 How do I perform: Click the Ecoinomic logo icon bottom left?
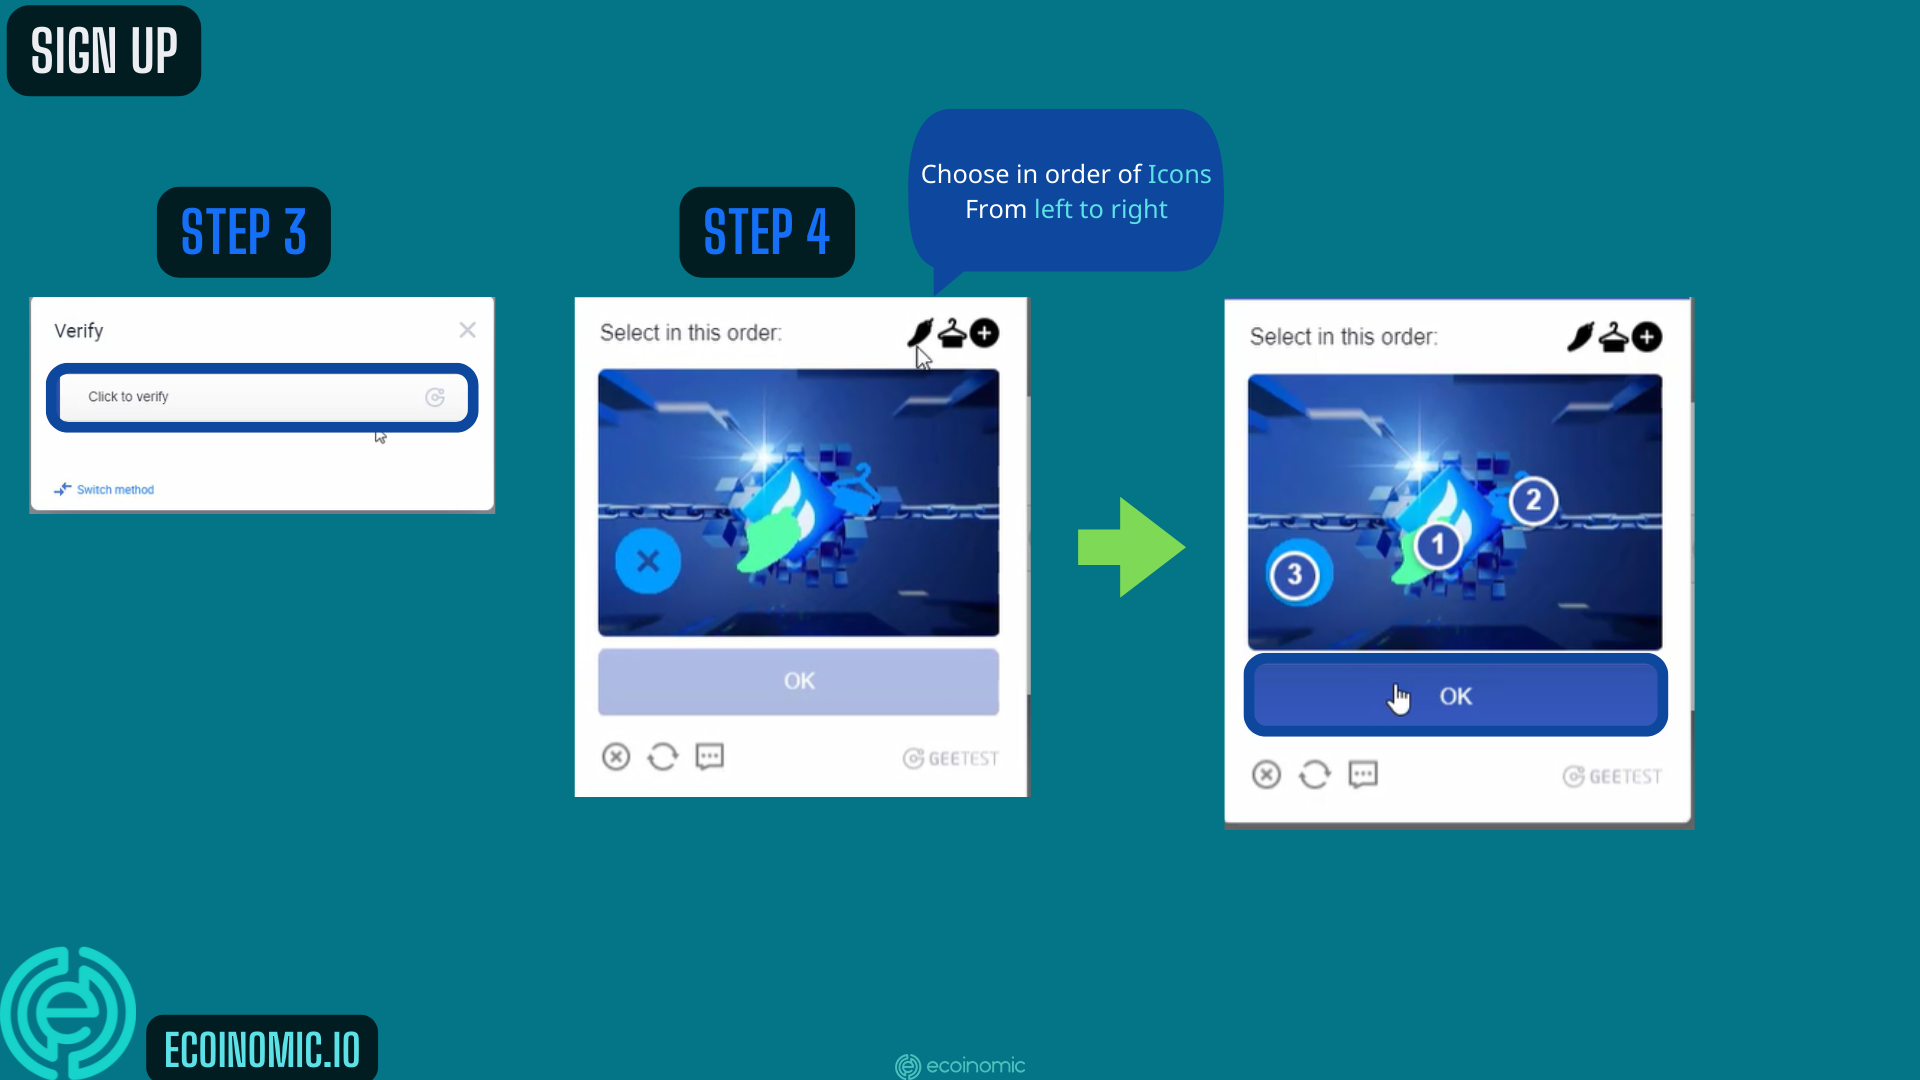[71, 1015]
